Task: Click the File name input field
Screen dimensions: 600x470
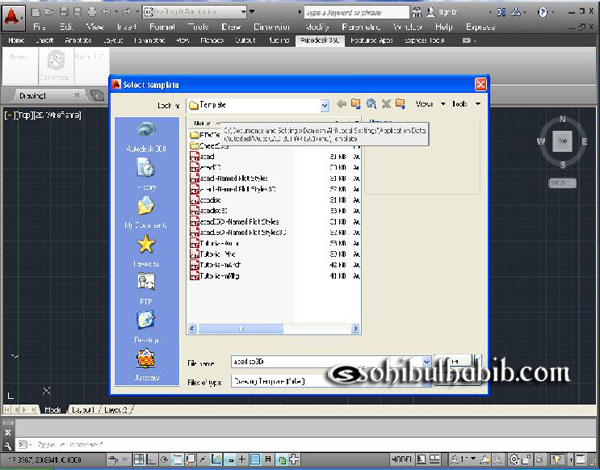Action: (327, 362)
